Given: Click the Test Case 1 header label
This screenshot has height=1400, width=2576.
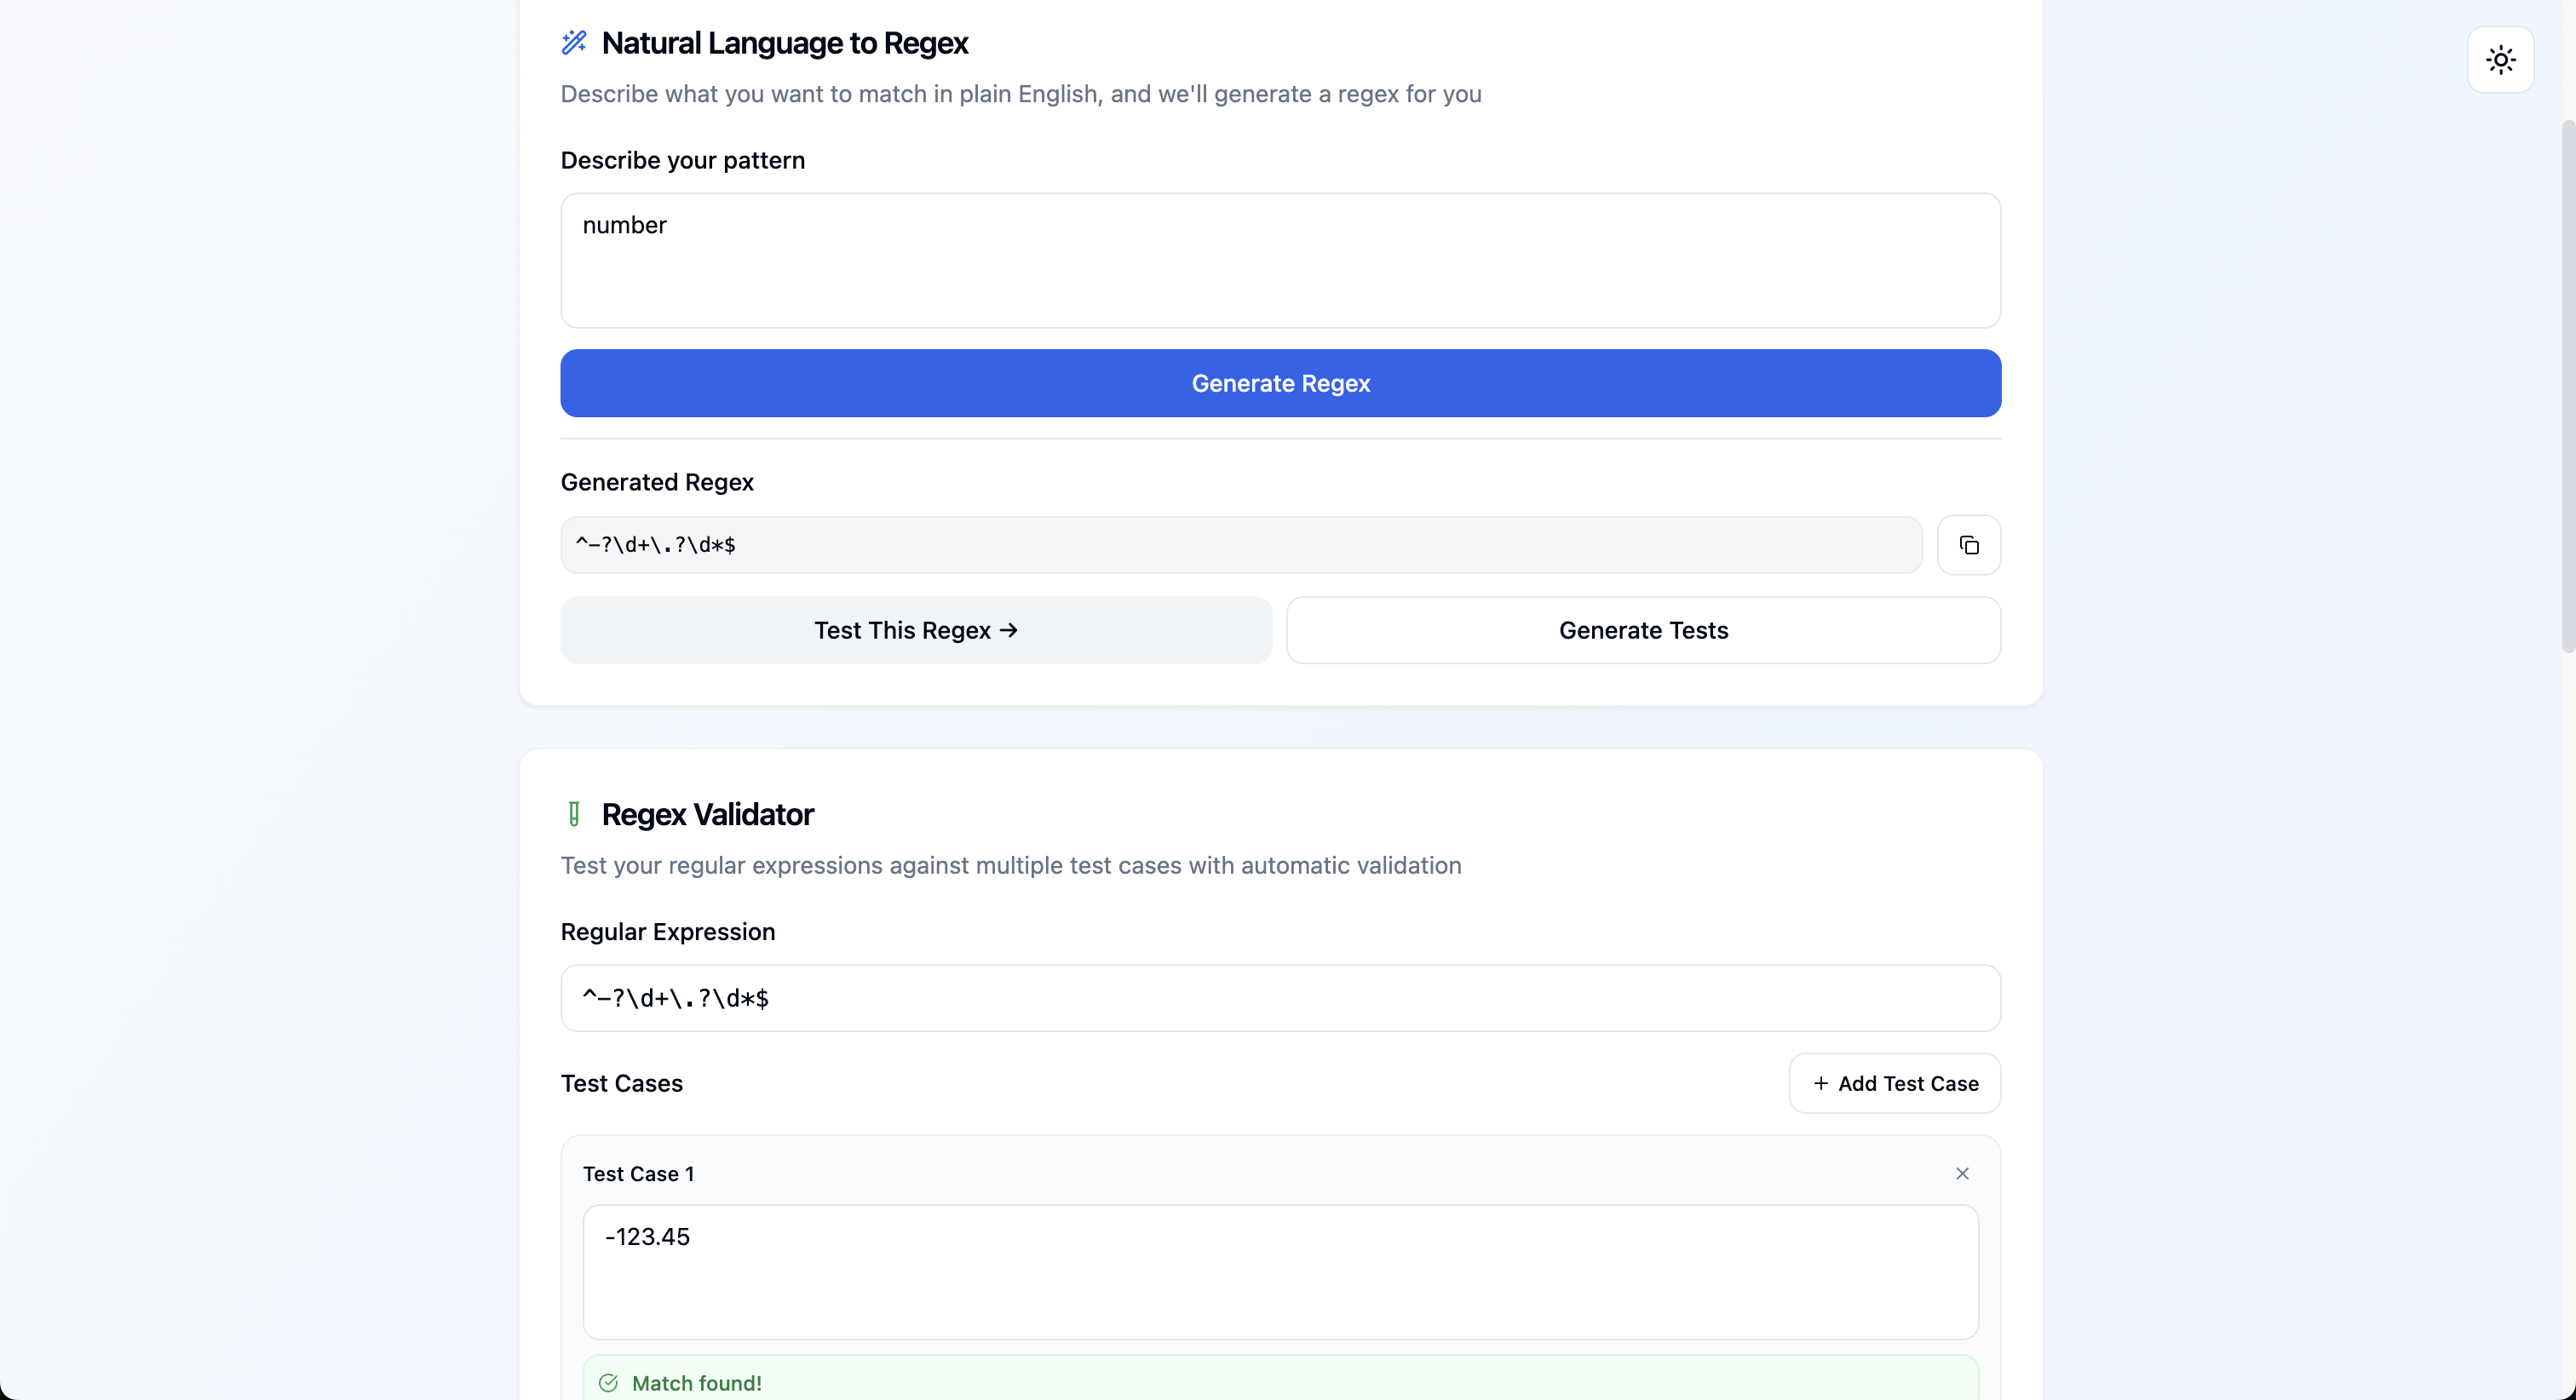Looking at the screenshot, I should coord(639,1173).
